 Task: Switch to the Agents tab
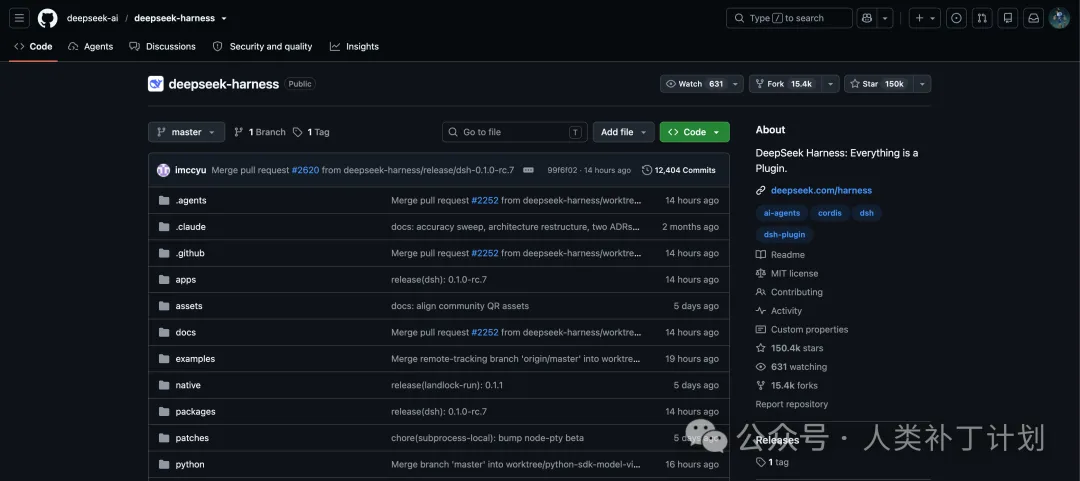click(90, 47)
